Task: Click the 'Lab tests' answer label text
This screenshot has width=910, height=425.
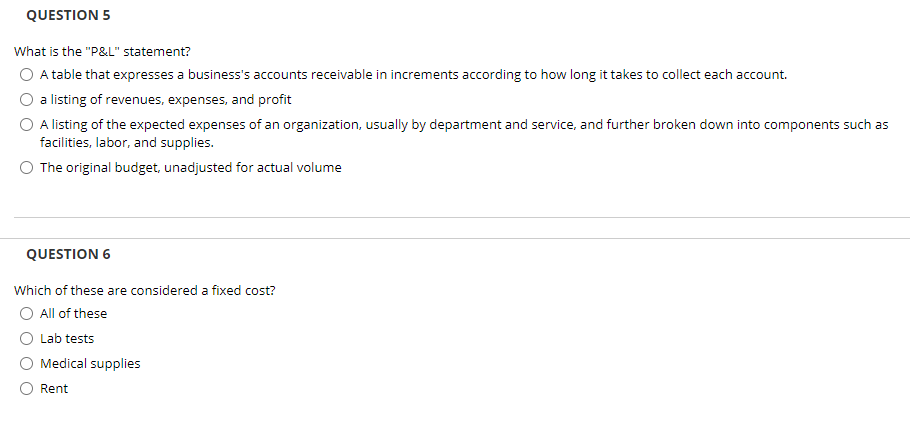Action: pyautogui.click(x=67, y=338)
